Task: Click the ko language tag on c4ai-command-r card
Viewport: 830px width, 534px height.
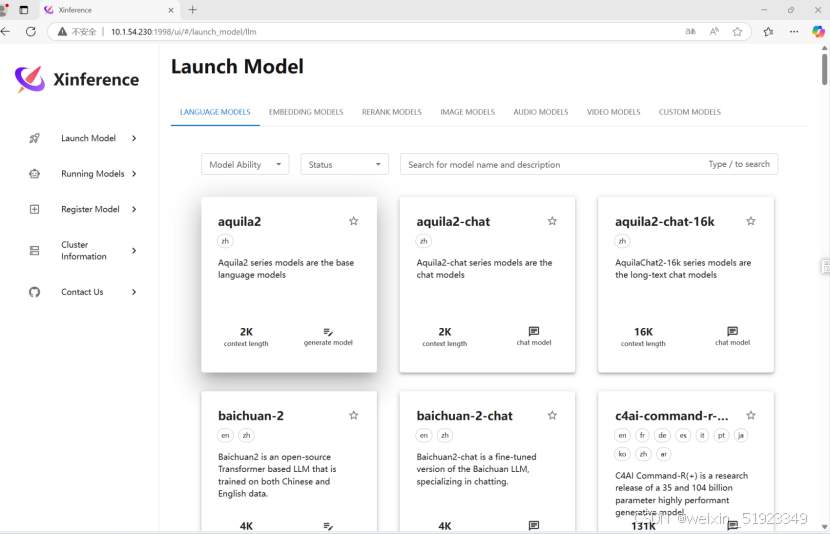Action: 622,454
